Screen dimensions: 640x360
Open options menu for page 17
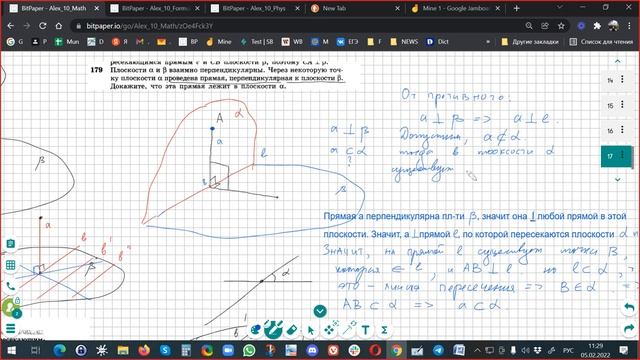(x=622, y=155)
